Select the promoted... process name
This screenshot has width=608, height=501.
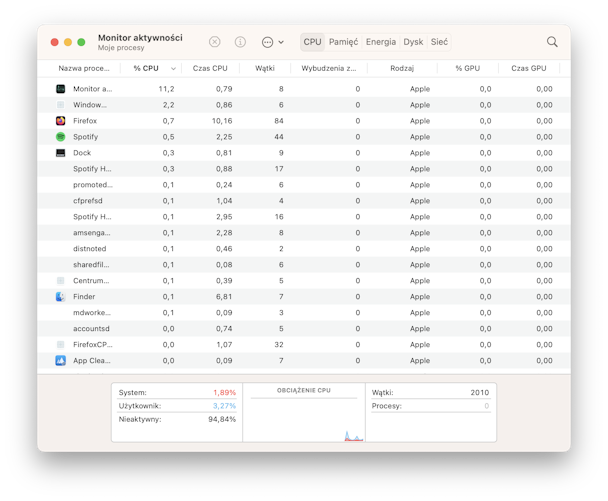[x=93, y=185]
